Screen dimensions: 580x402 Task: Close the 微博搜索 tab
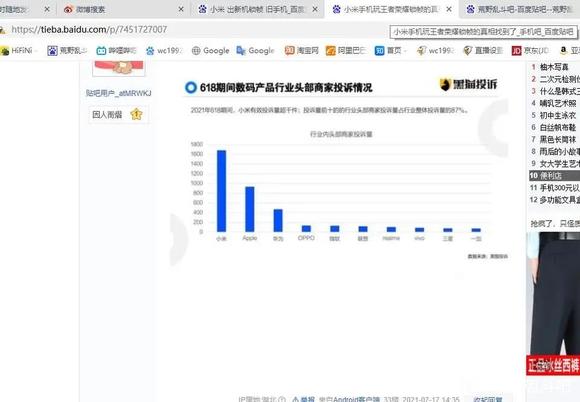(x=181, y=9)
